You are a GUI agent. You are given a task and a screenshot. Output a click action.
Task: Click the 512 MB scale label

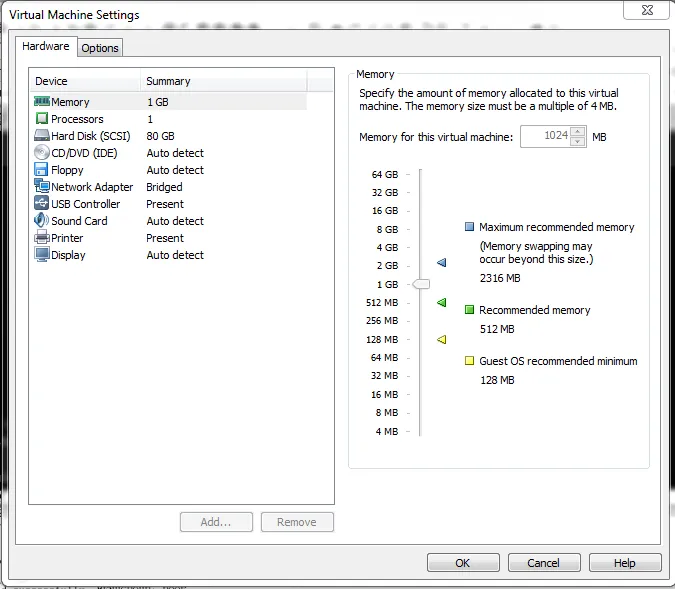[382, 303]
